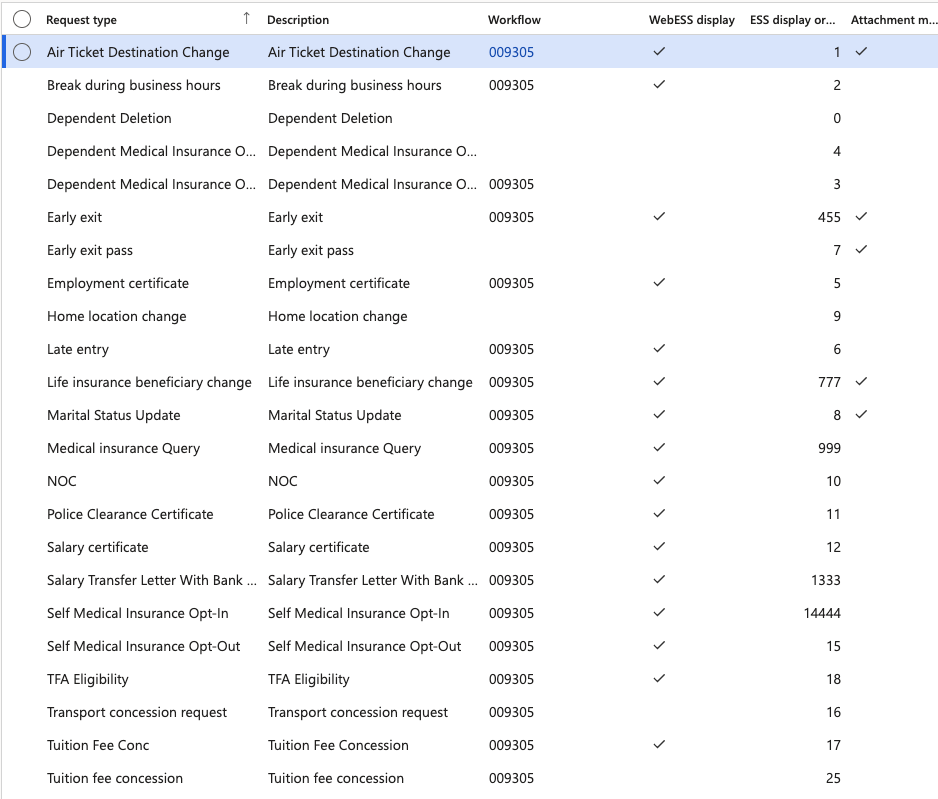The width and height of the screenshot is (938, 799).
Task: Select the Break during business hours request type
Action: 133,85
